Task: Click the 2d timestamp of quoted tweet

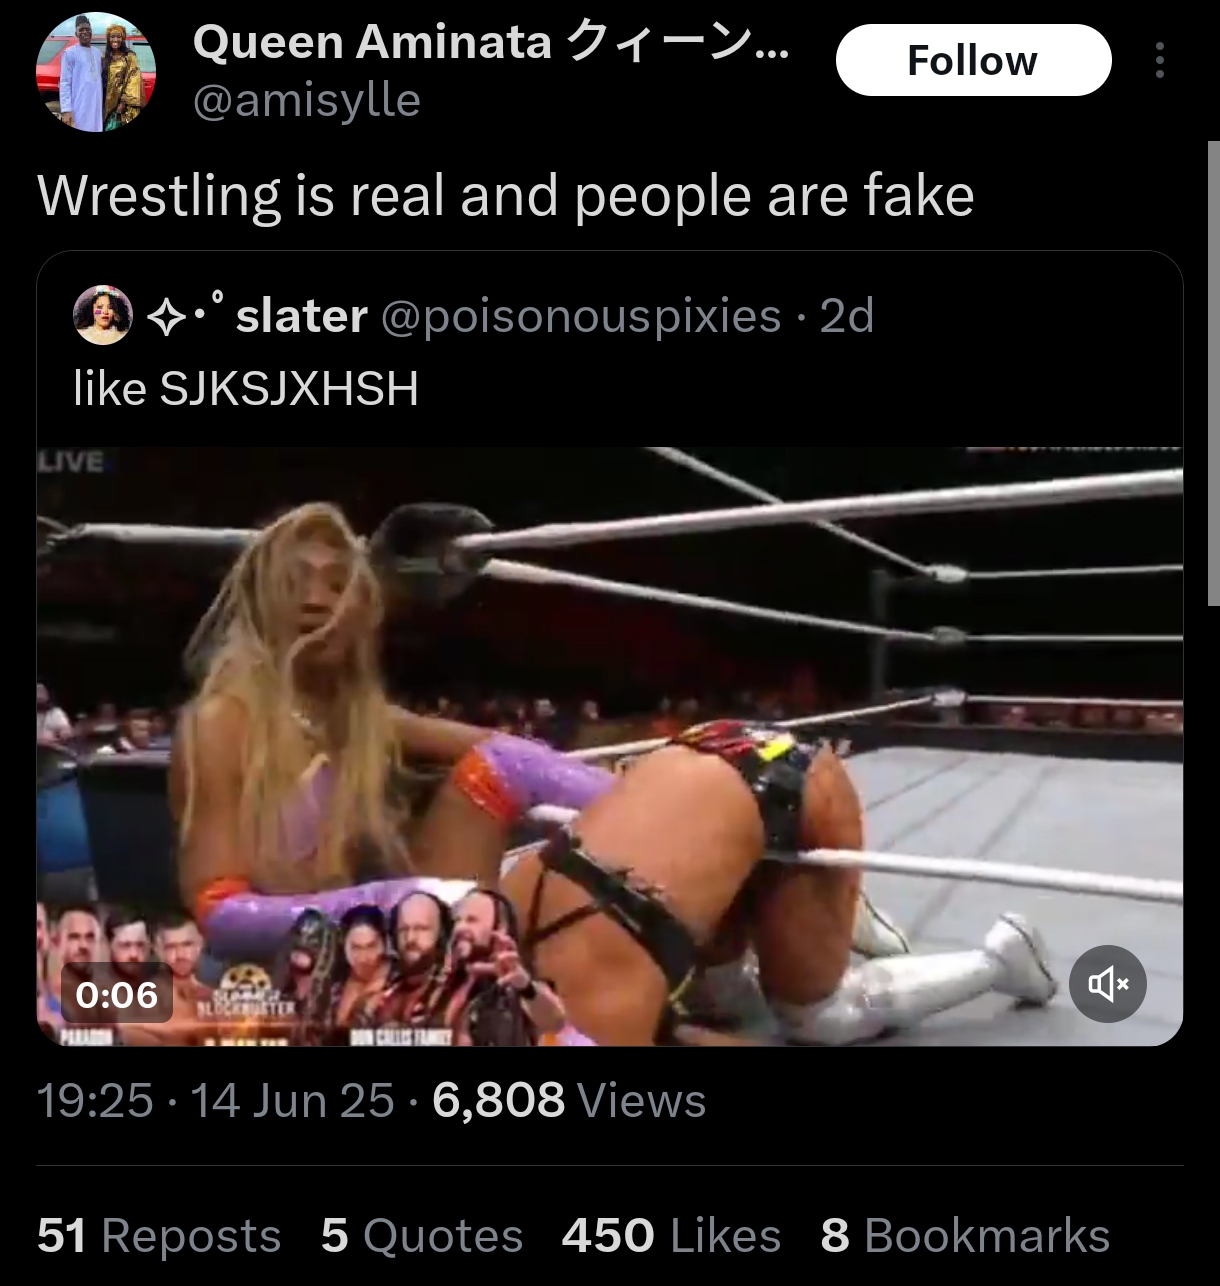Action: [847, 316]
